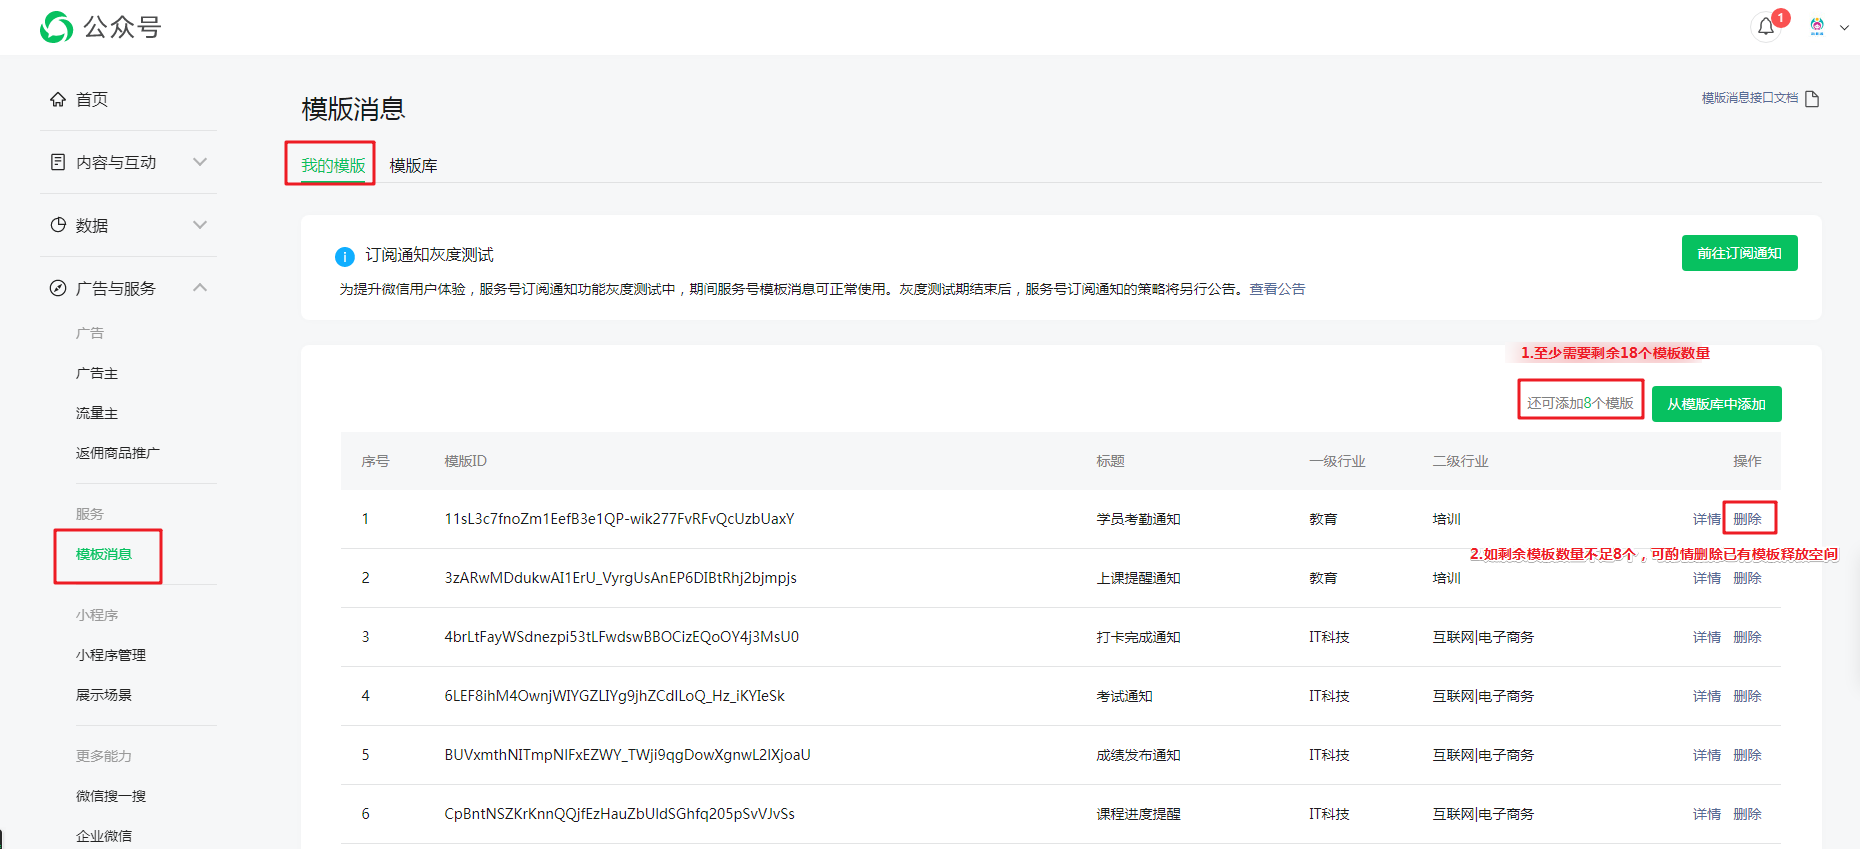Click the 模版消息接口文档 document icon

[x=1812, y=99]
